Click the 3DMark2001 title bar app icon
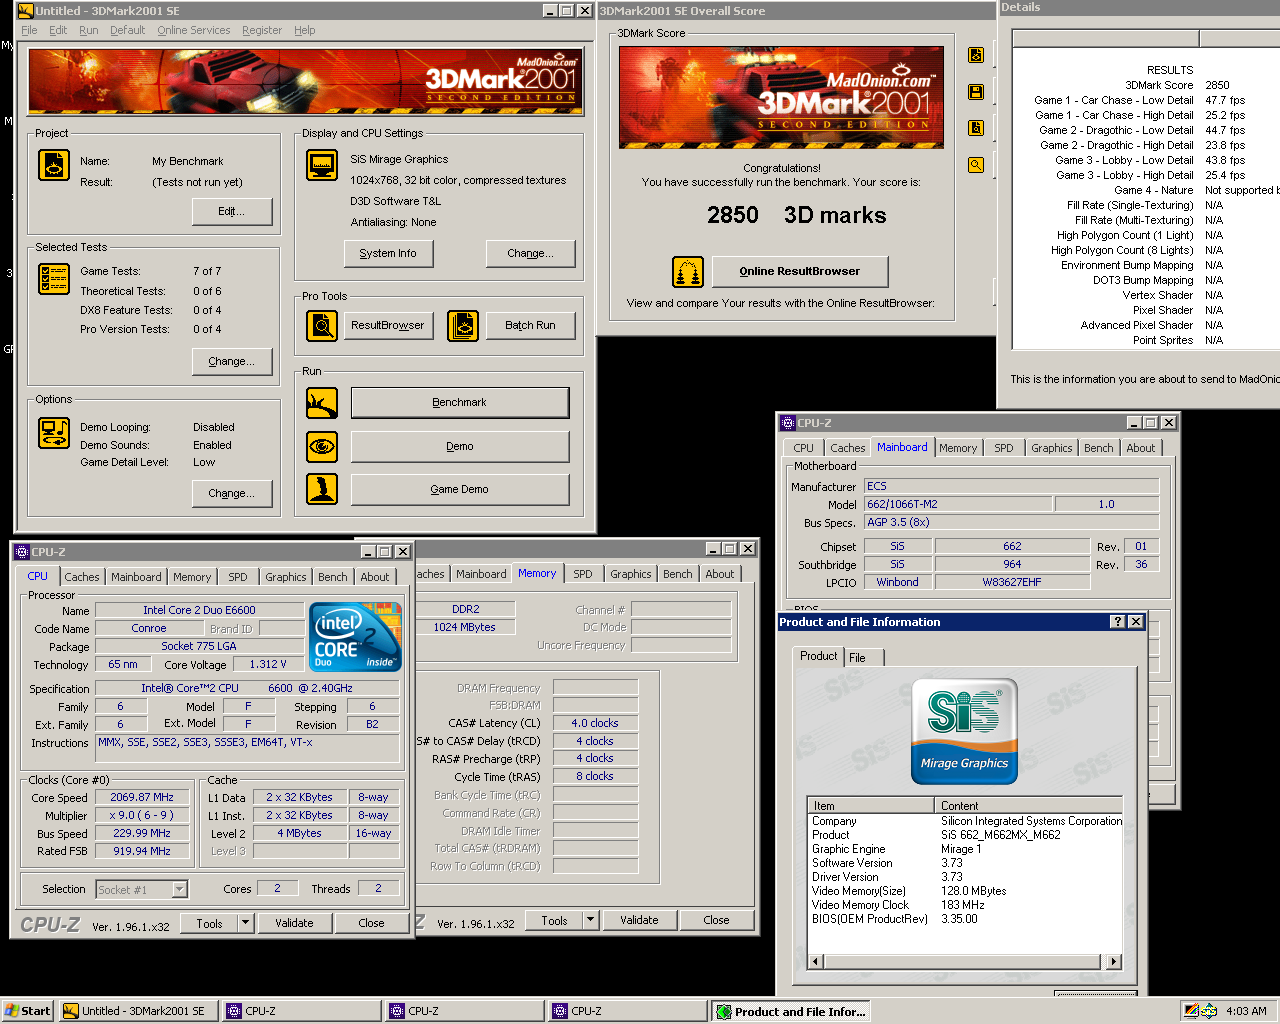 [x=26, y=11]
